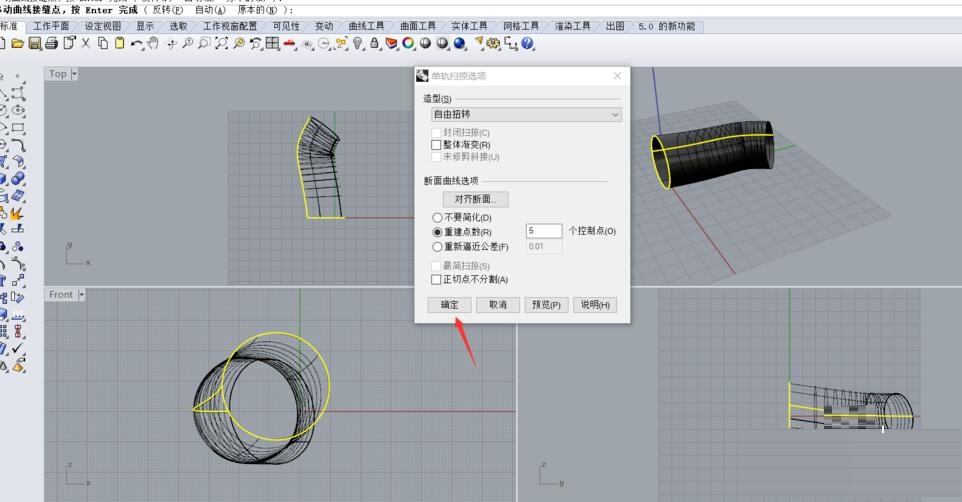Switch to the 工作平面 toolbar tab
The width and height of the screenshot is (962, 502).
click(x=51, y=26)
